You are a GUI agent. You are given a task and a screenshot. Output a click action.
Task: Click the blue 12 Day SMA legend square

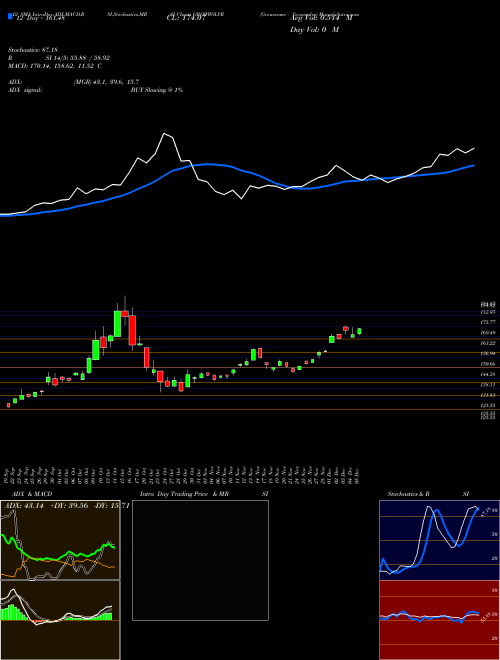(10, 16)
